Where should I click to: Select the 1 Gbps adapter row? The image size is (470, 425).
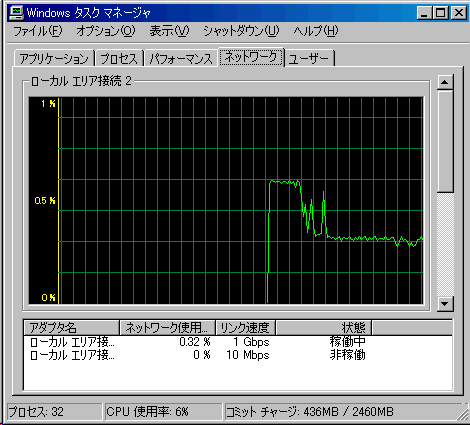coord(238,342)
